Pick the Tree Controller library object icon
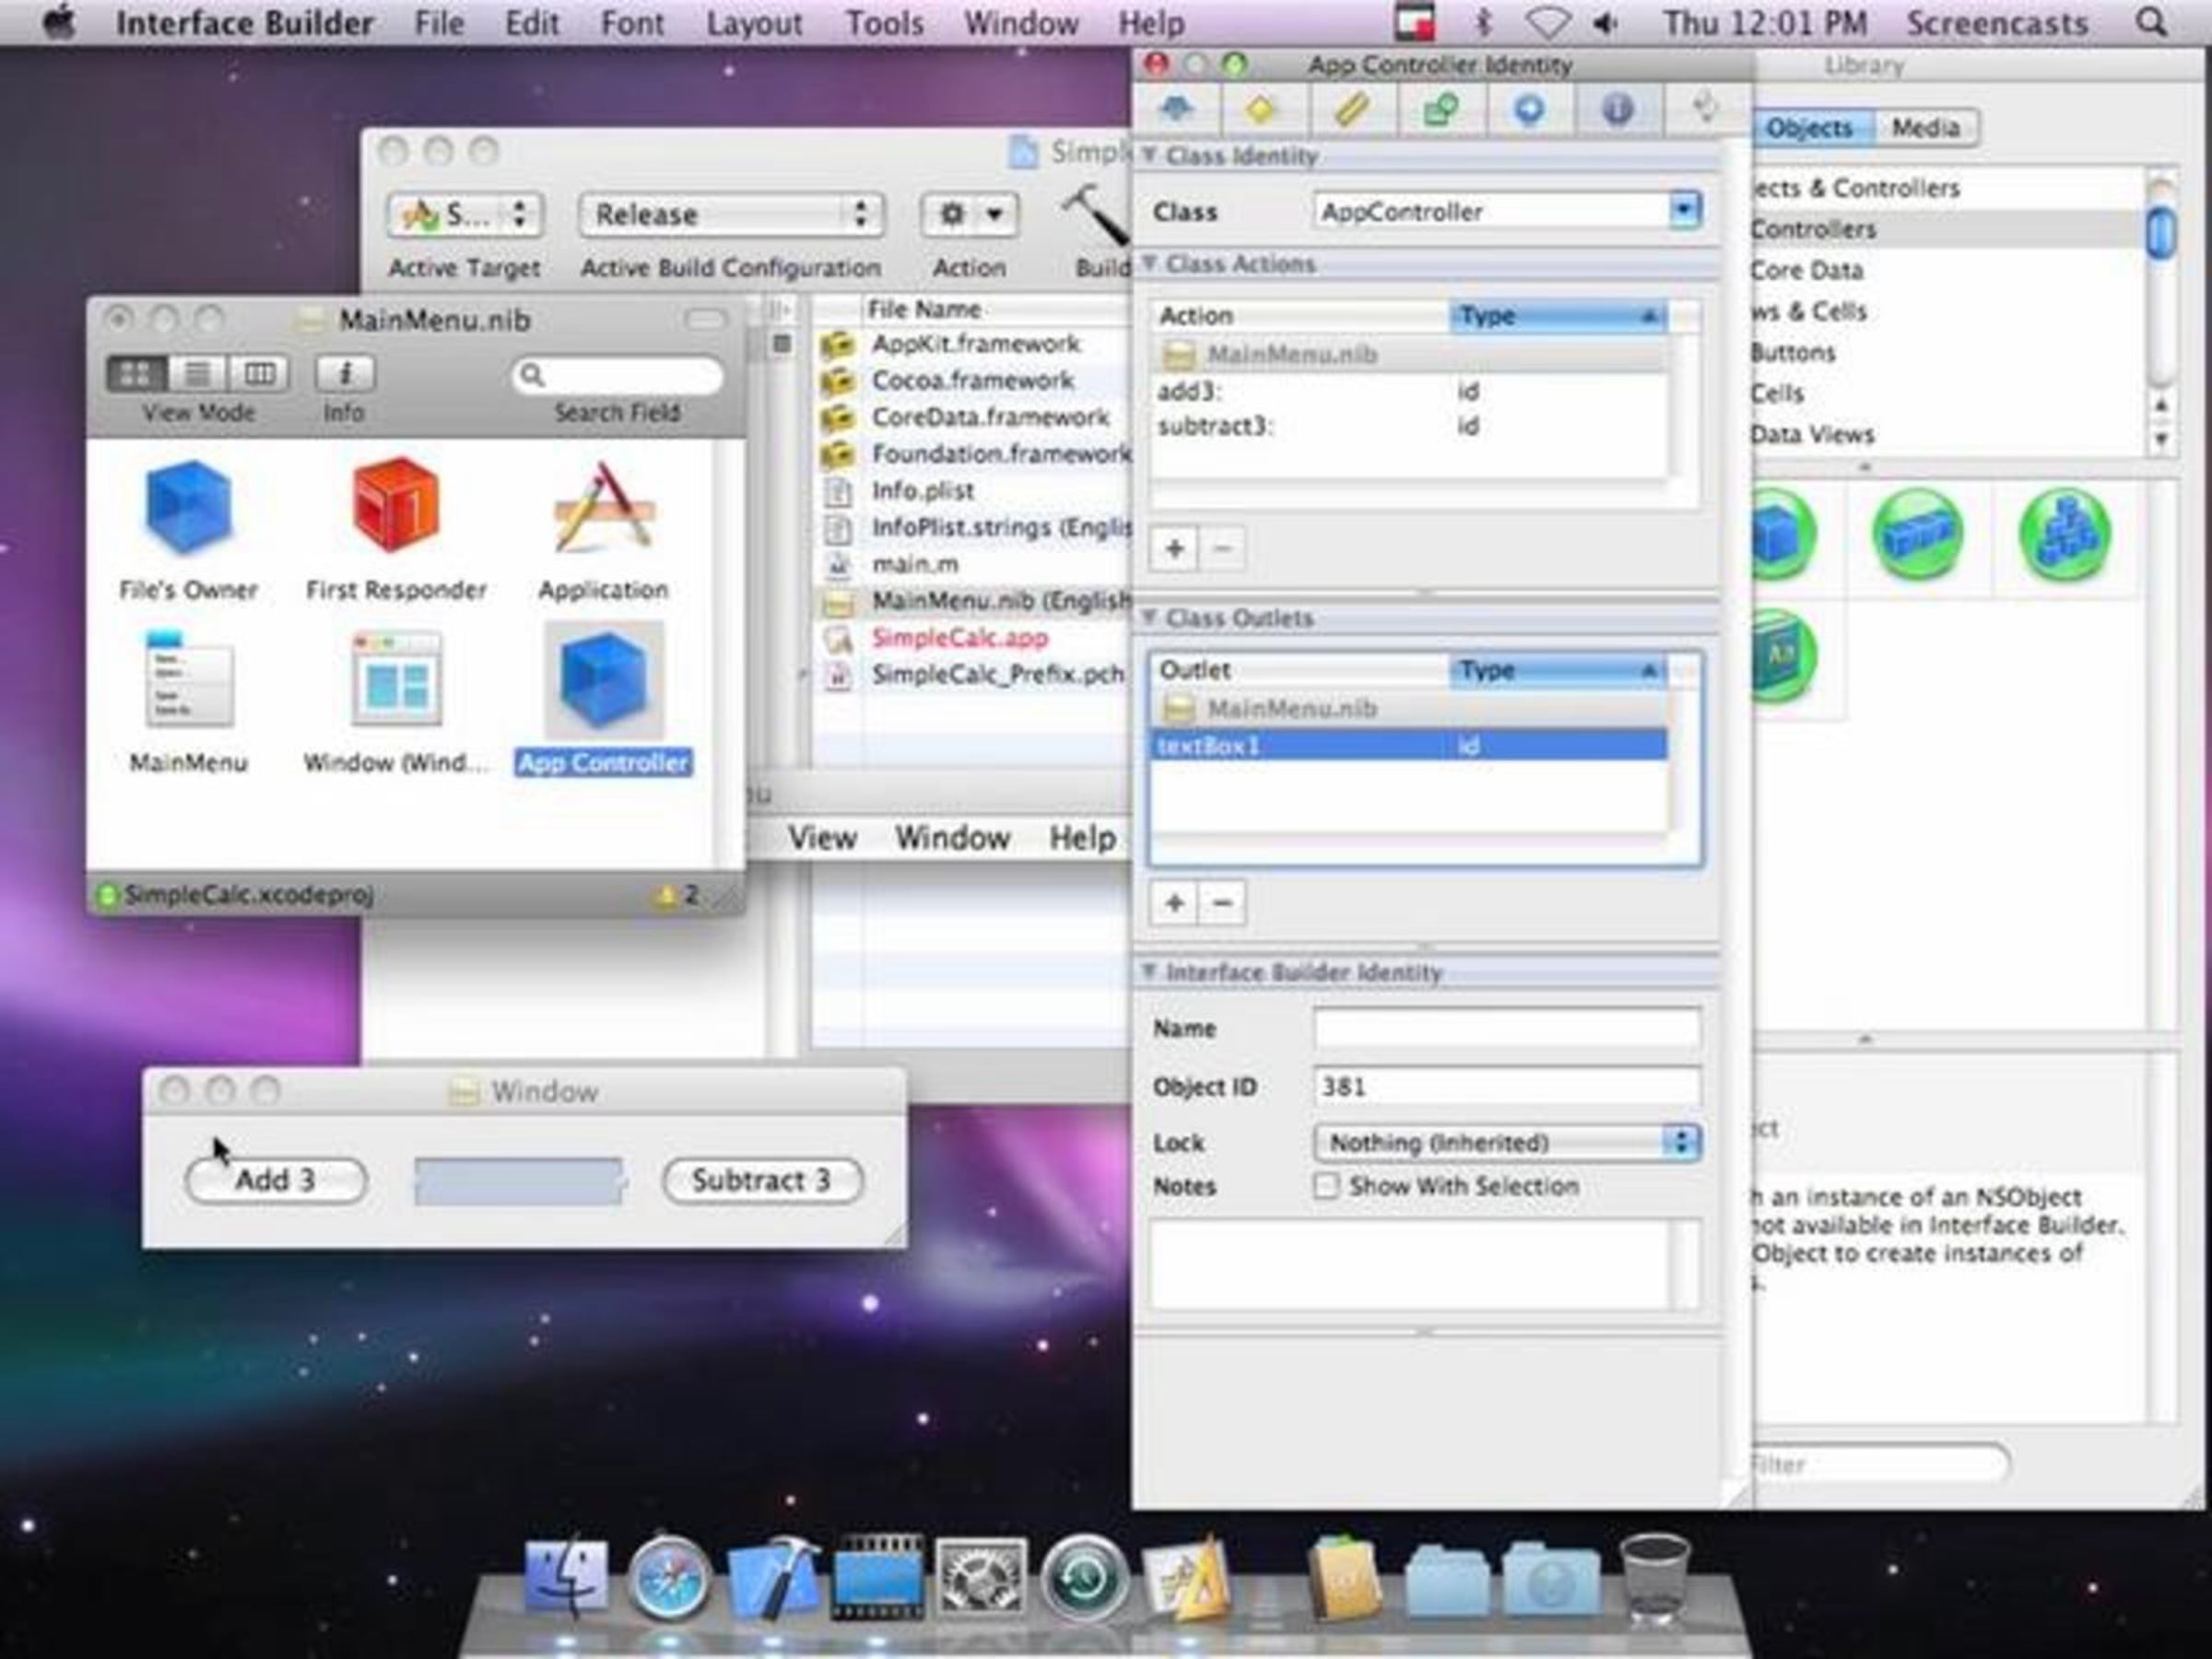2212x1659 pixels. pos(2064,535)
